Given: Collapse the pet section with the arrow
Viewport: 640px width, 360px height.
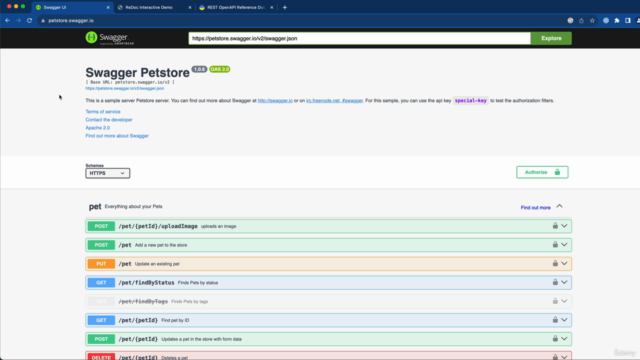Looking at the screenshot, I should 560,207.
